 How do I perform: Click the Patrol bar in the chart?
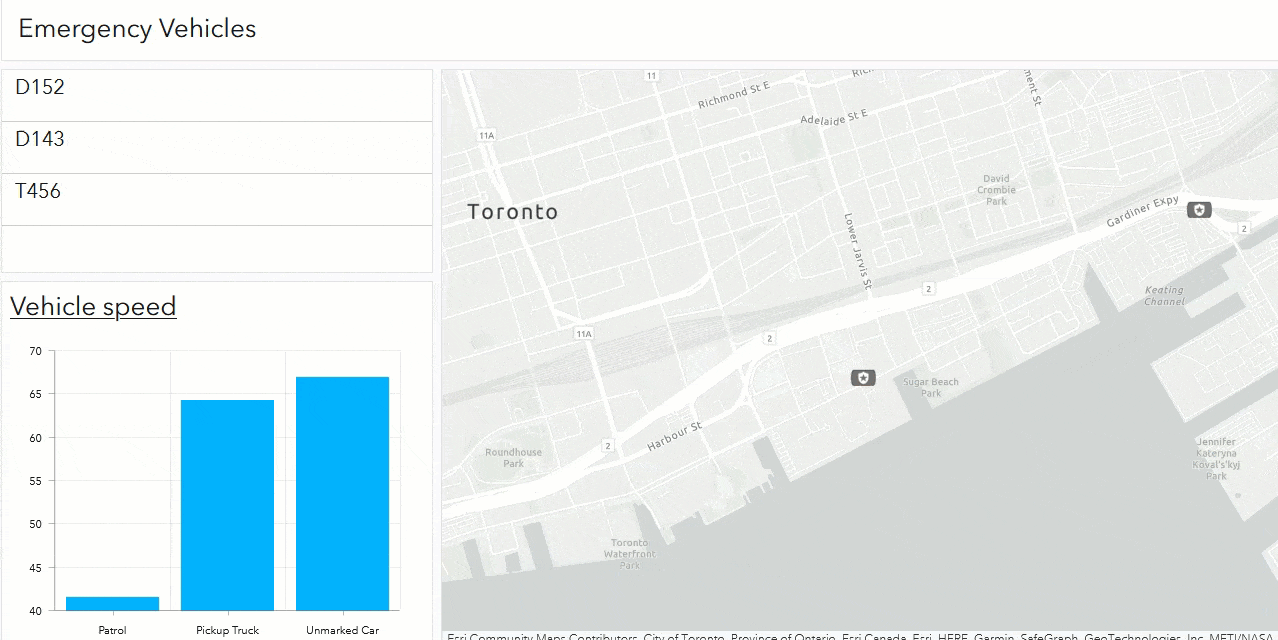pyautogui.click(x=111, y=605)
